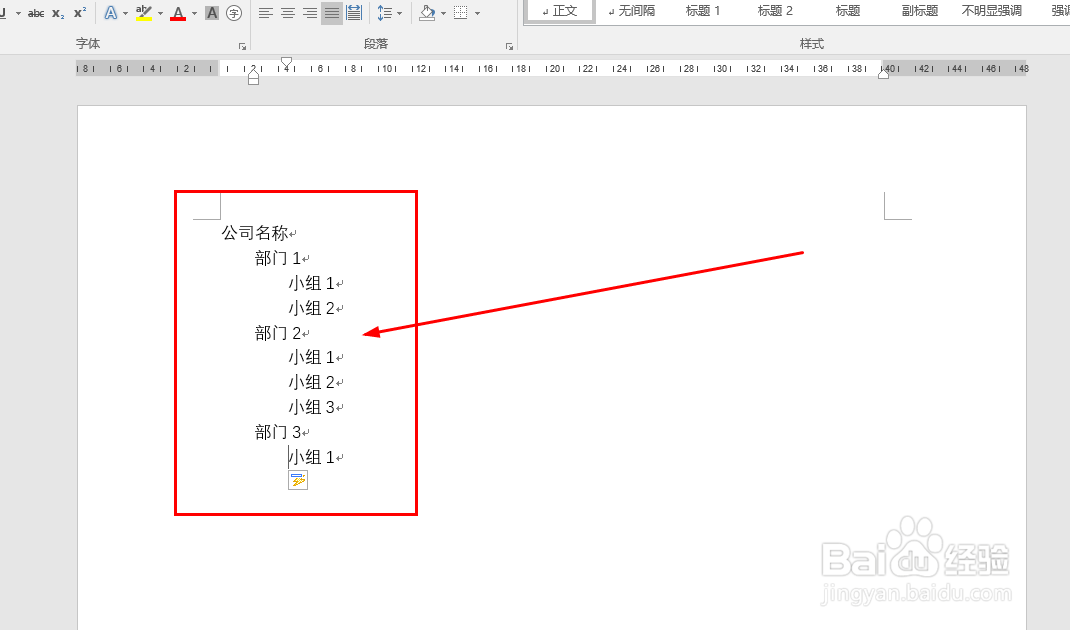Toggle center alignment in the paragraph group
The image size is (1070, 630).
(287, 13)
